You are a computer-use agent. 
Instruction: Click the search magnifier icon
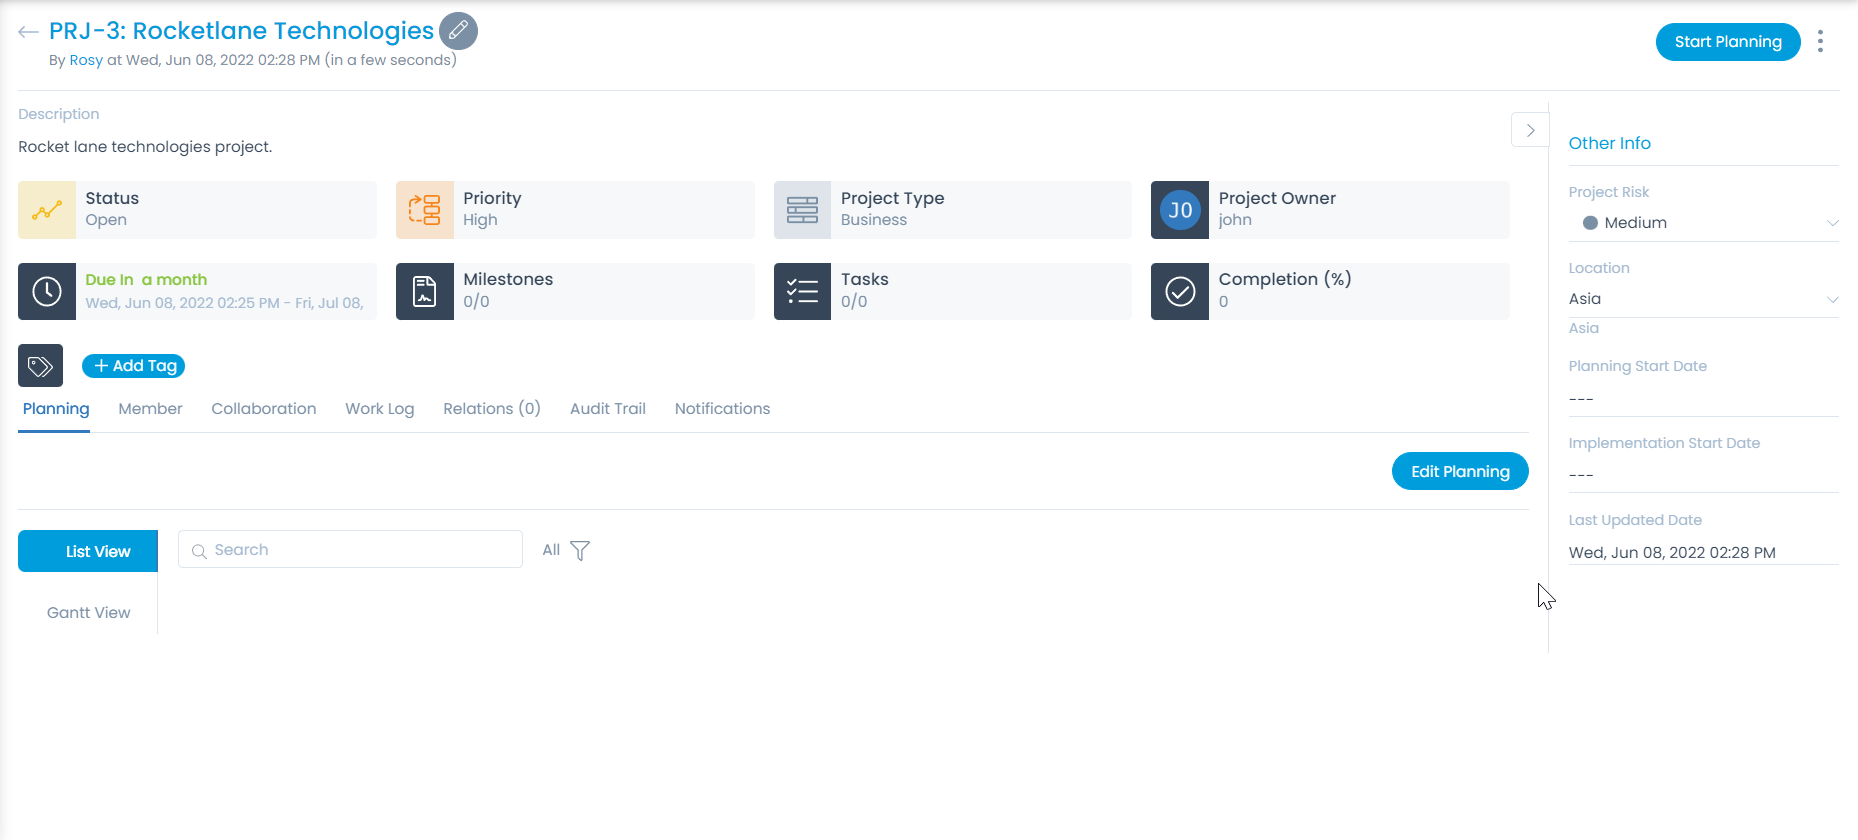click(199, 551)
